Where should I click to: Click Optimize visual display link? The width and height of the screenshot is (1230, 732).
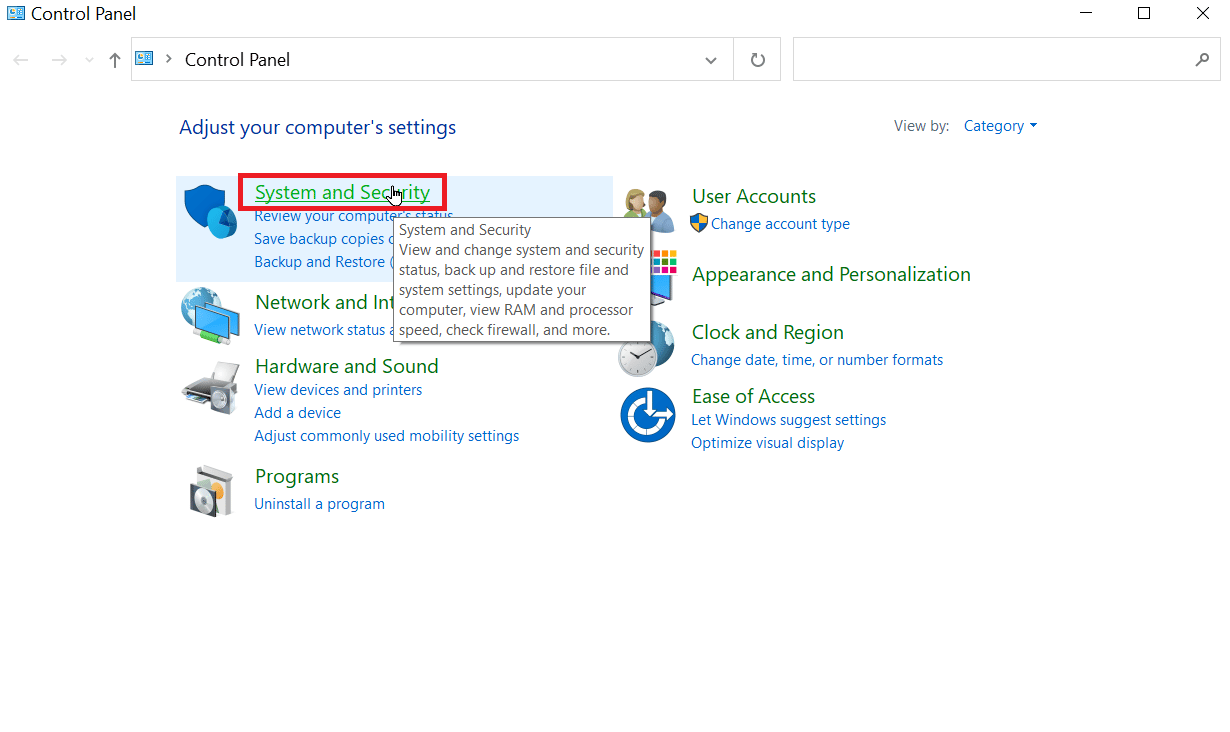tap(767, 443)
